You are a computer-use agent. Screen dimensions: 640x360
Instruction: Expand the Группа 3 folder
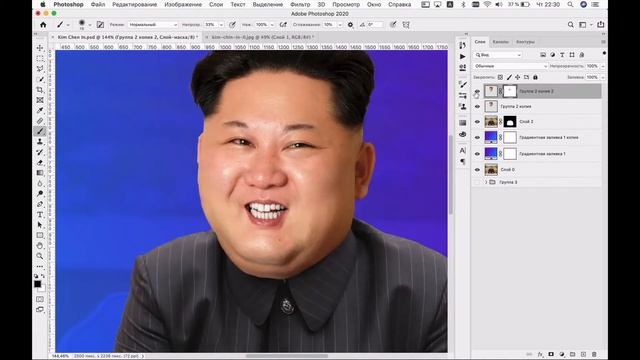(x=486, y=182)
